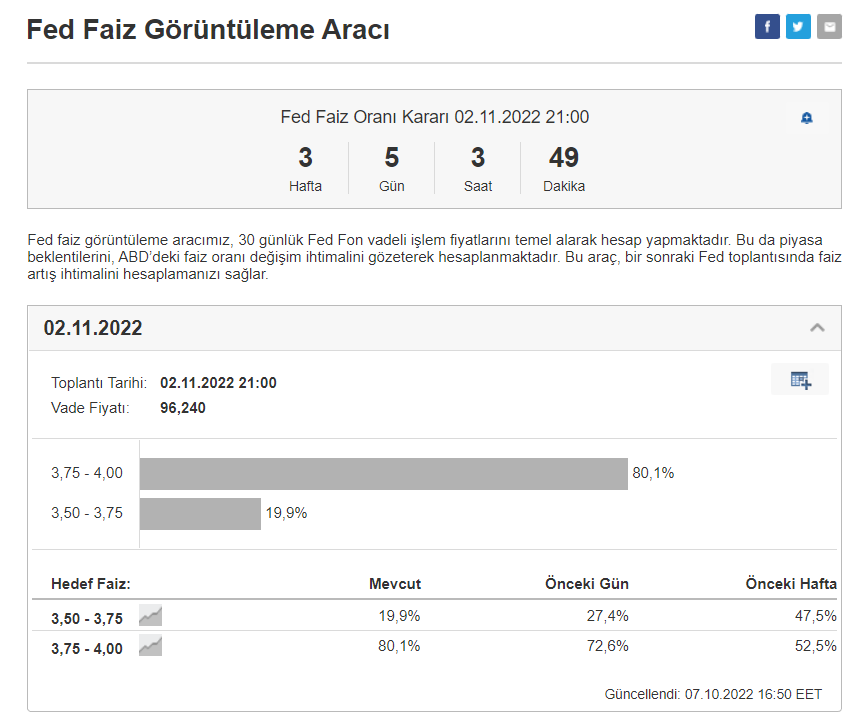Image resolution: width=862 pixels, height=725 pixels.
Task: Click the 3,75 - 4,00 table row label
Action: (87, 648)
